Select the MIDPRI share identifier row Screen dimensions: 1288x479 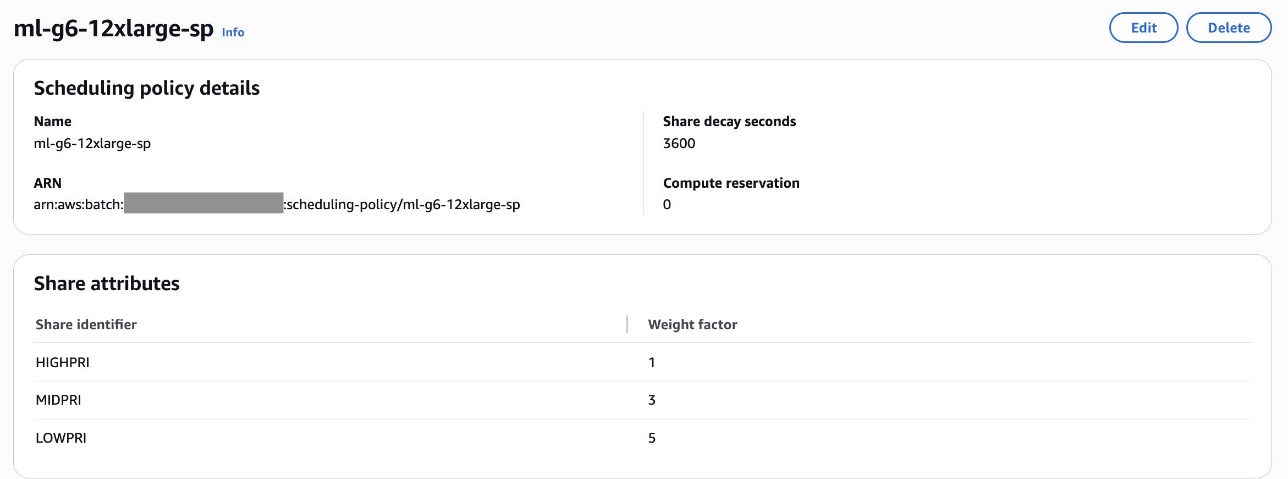click(58, 400)
